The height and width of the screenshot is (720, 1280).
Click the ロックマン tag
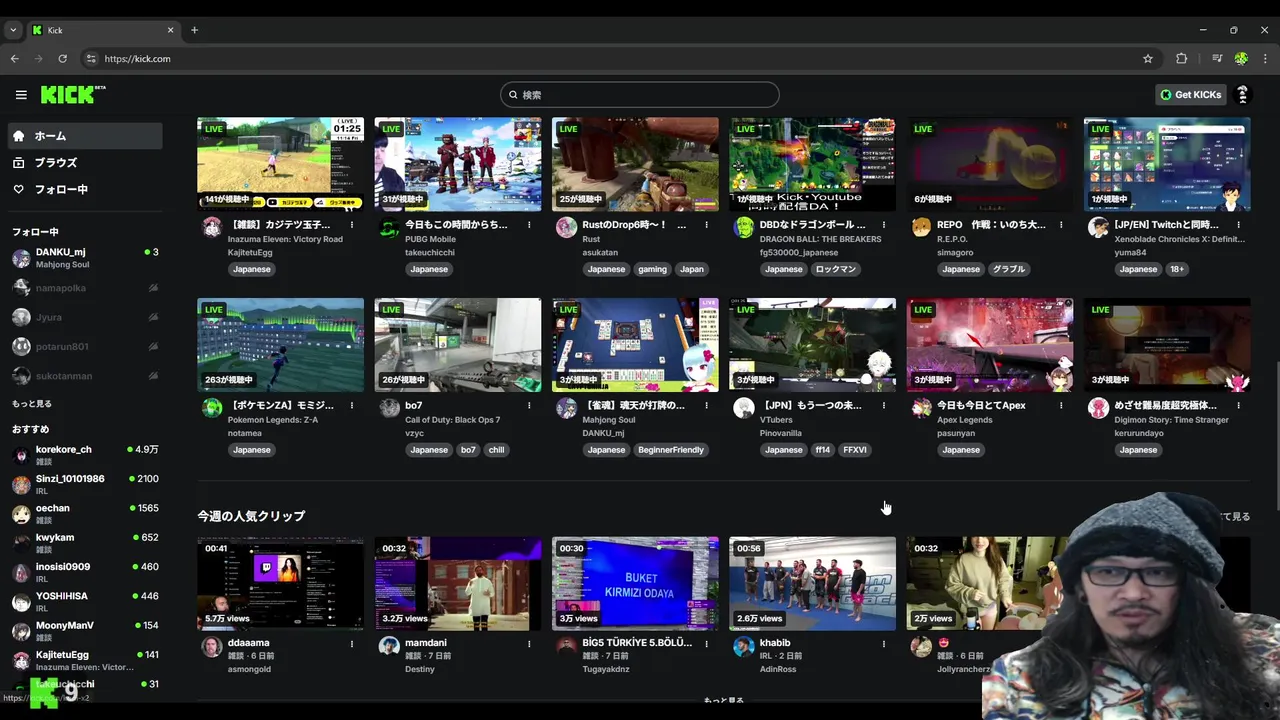tap(836, 269)
